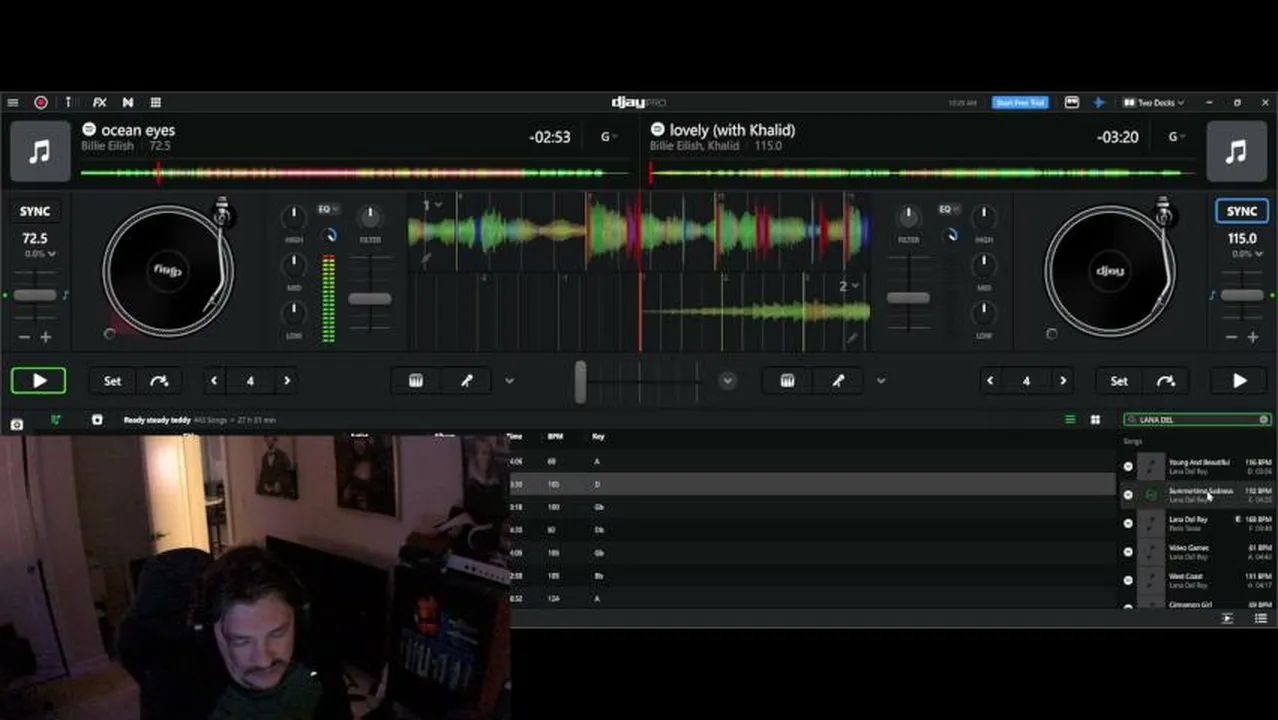Screen dimensions: 1278x720
Task: Open Automix play queue icon at bottom
Action: [1227, 619]
